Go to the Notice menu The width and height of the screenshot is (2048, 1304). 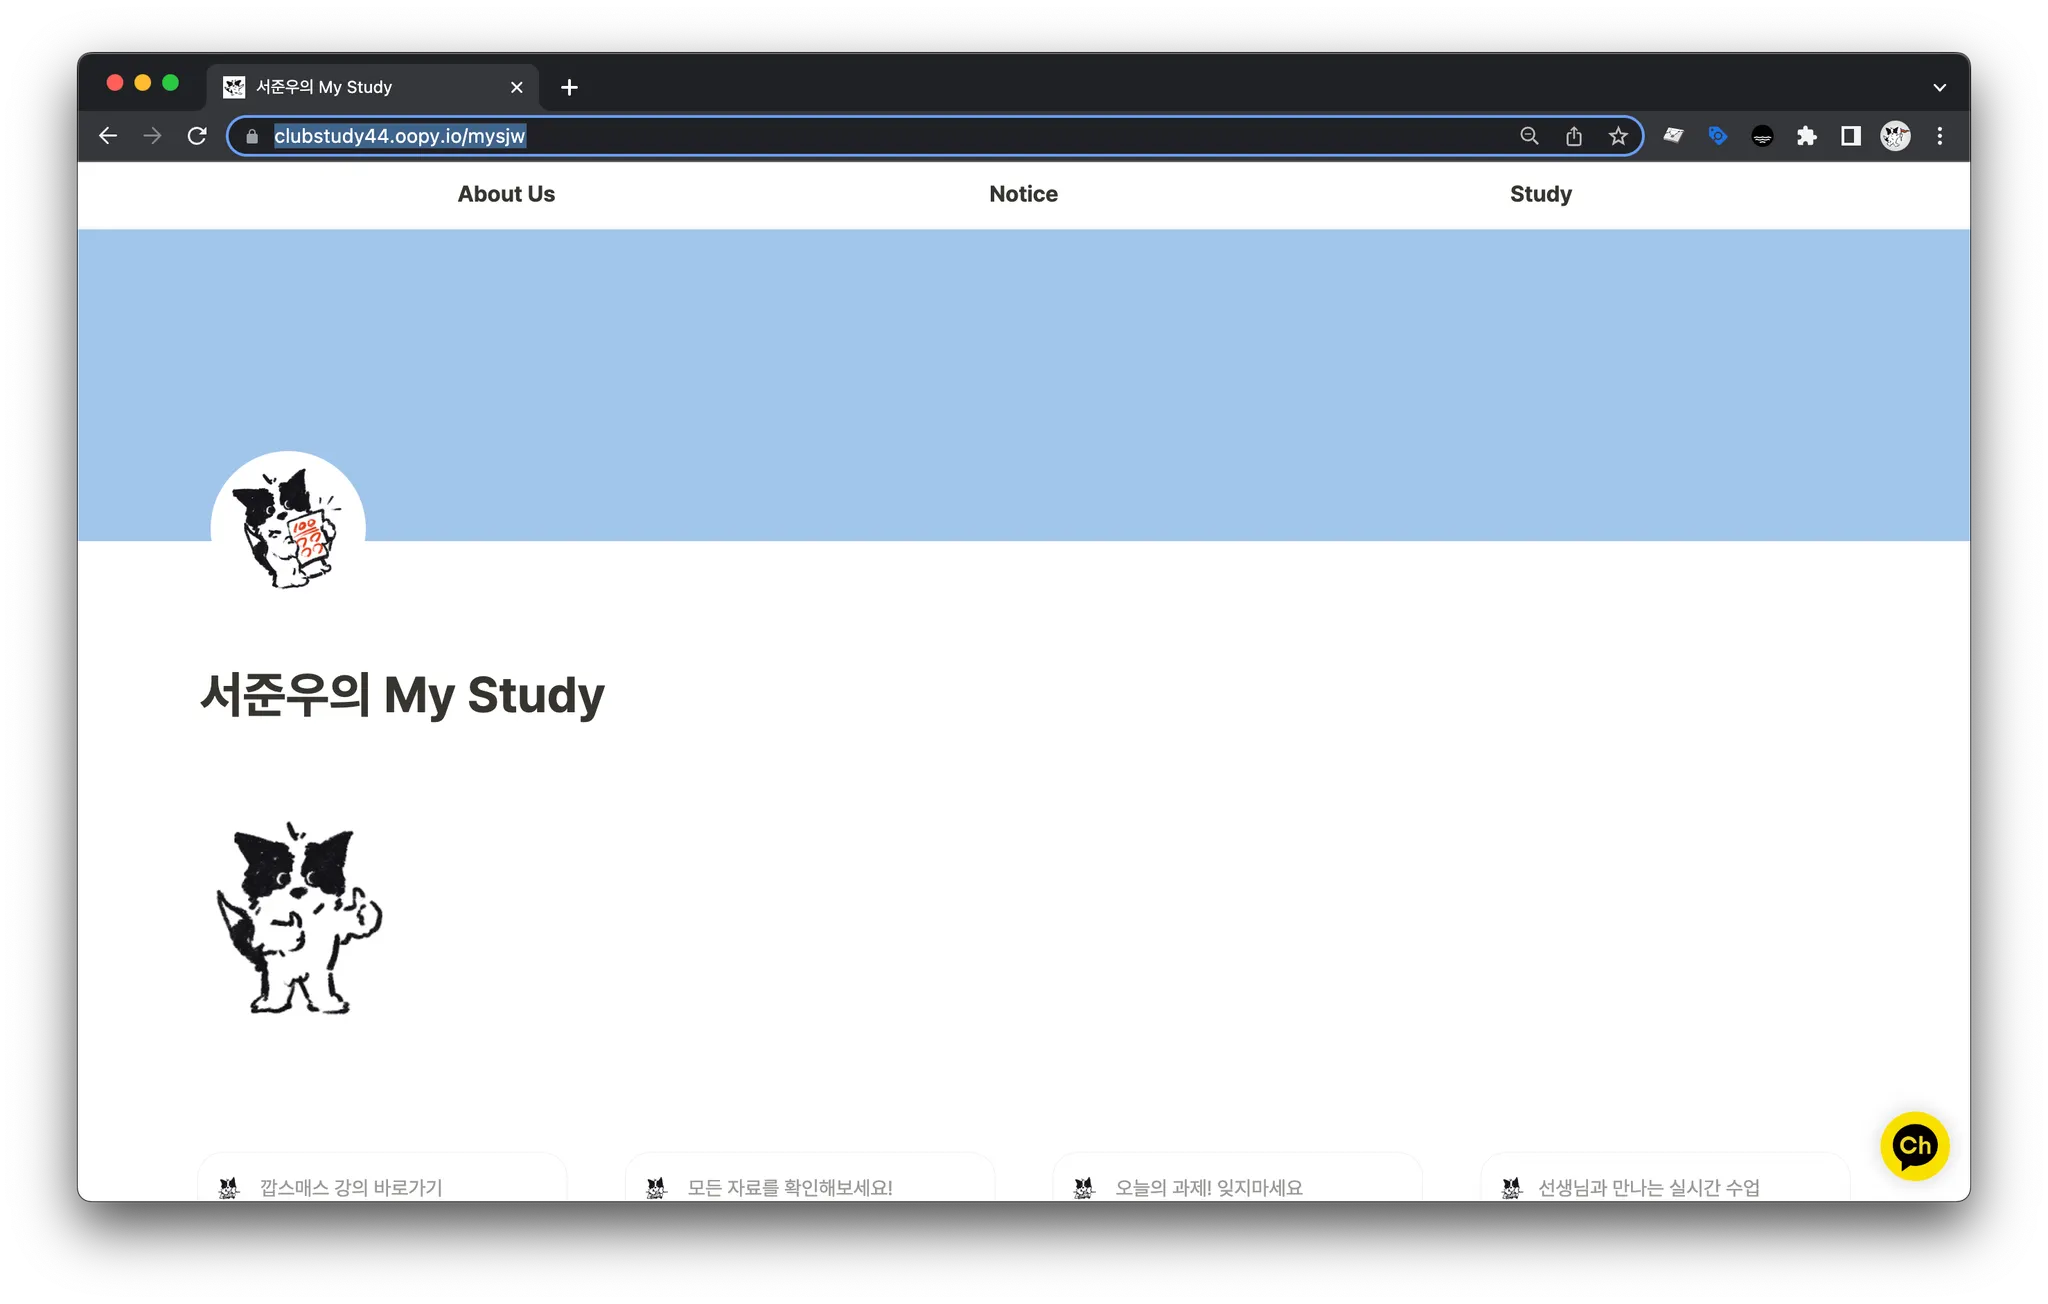pyautogui.click(x=1023, y=194)
